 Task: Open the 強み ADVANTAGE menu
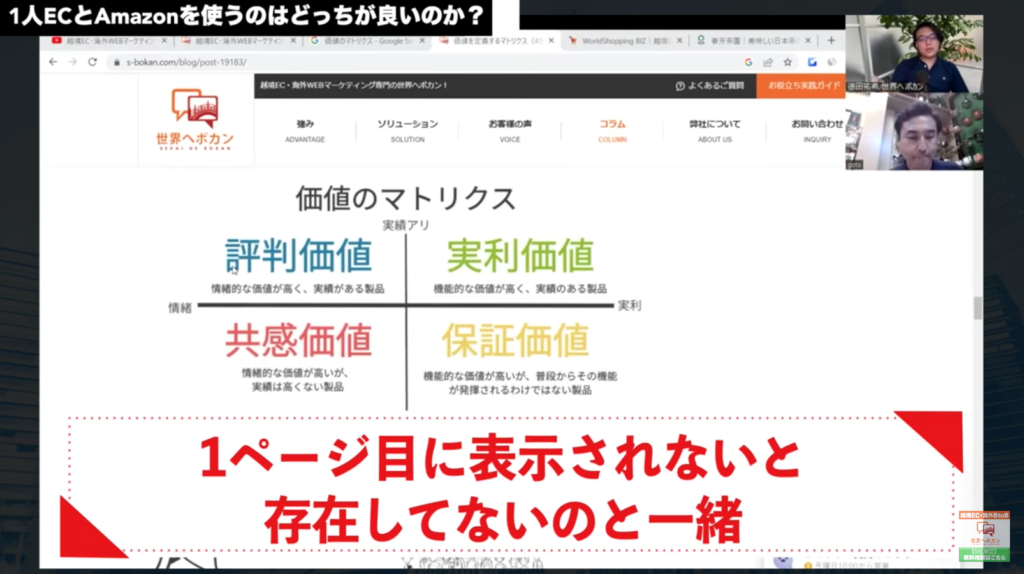click(305, 131)
